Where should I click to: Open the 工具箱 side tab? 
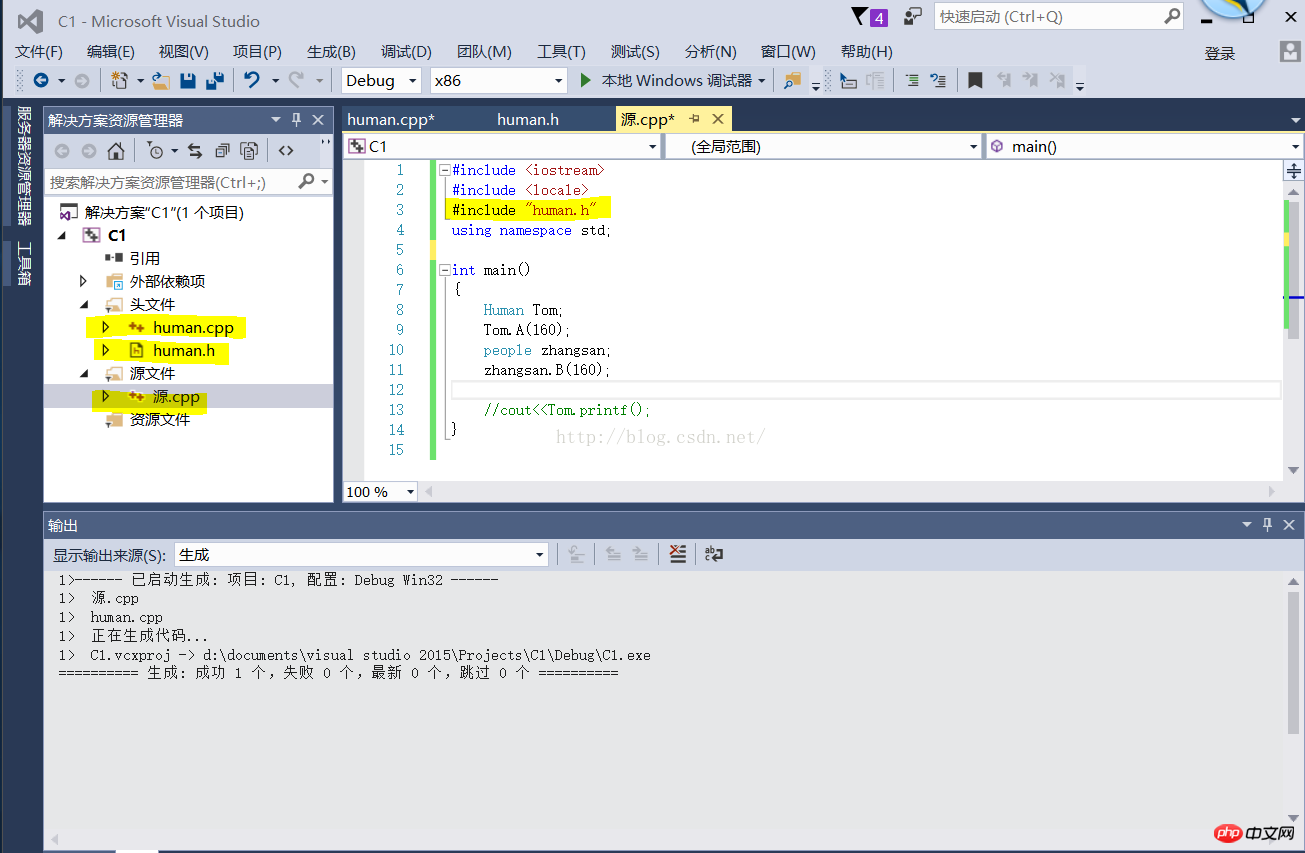pyautogui.click(x=23, y=264)
